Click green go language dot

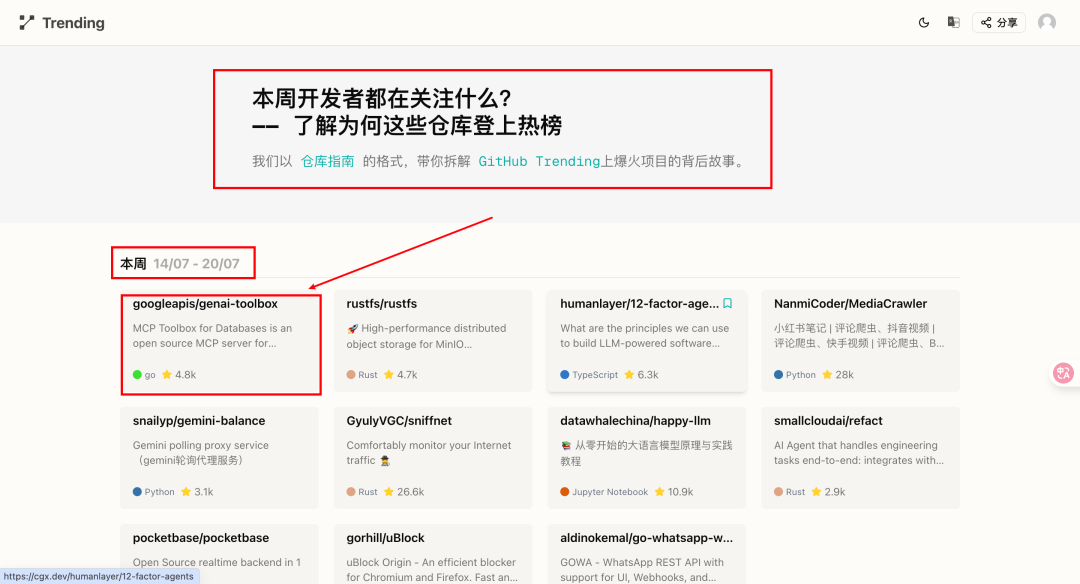pos(137,375)
